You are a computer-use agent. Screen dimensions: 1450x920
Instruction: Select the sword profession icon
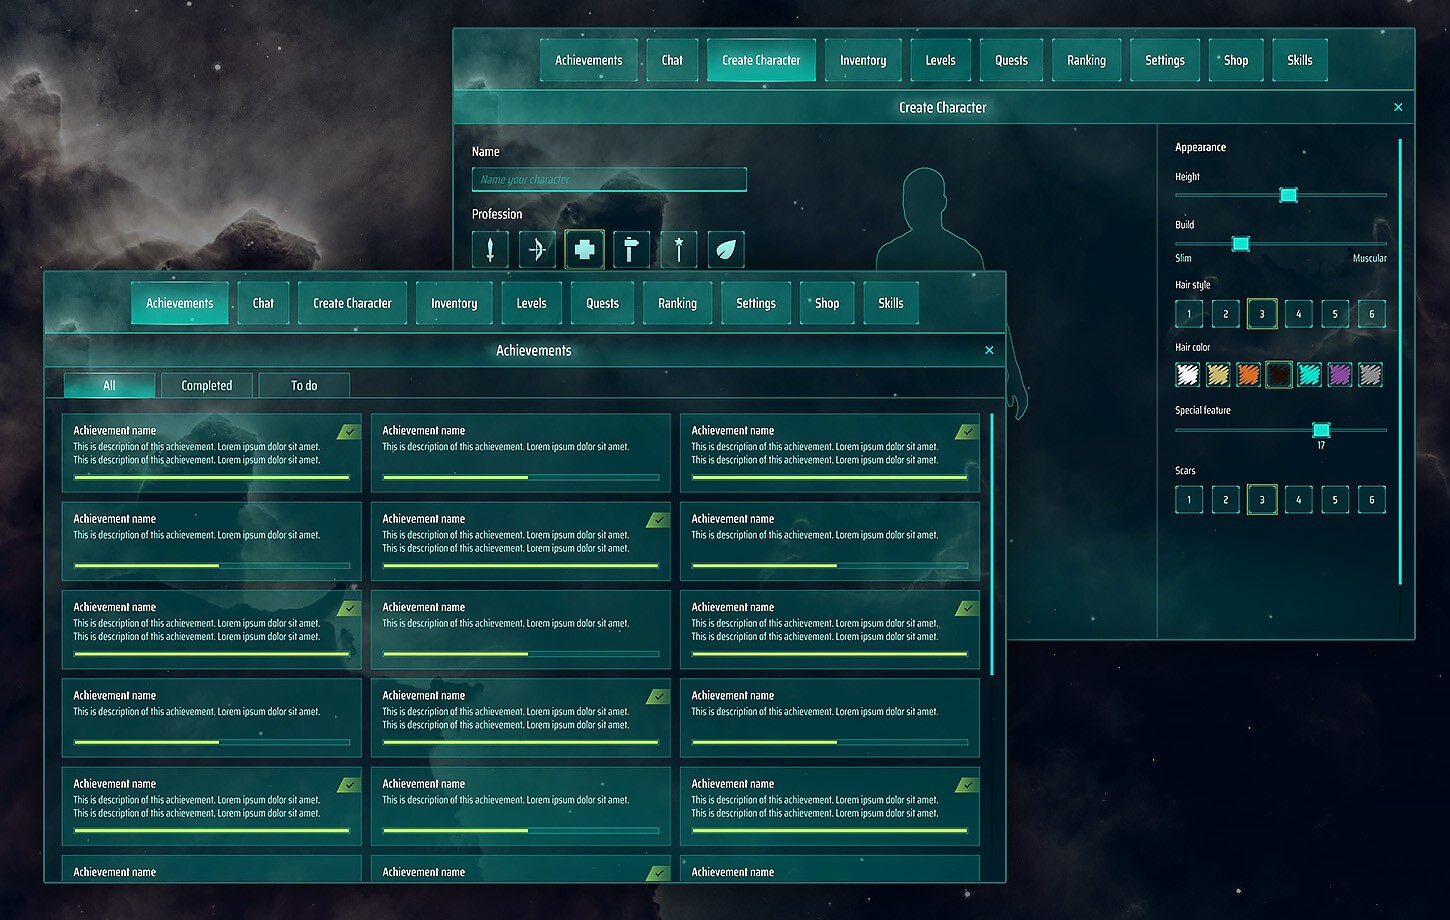489,249
